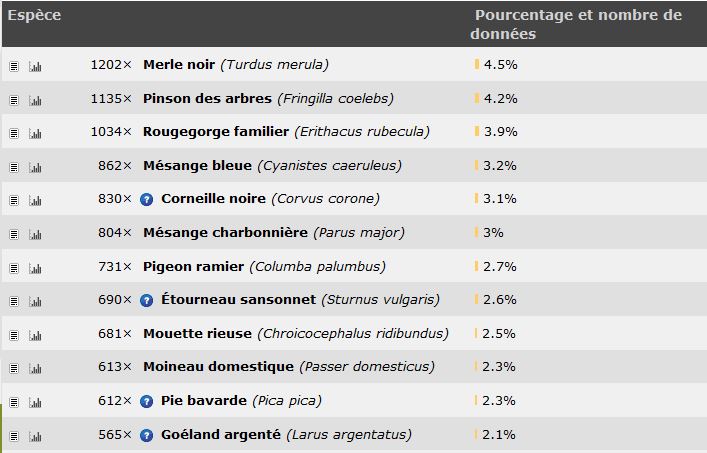Show the bar chart for Rougegorge familier
707x453 pixels.
tap(35, 133)
